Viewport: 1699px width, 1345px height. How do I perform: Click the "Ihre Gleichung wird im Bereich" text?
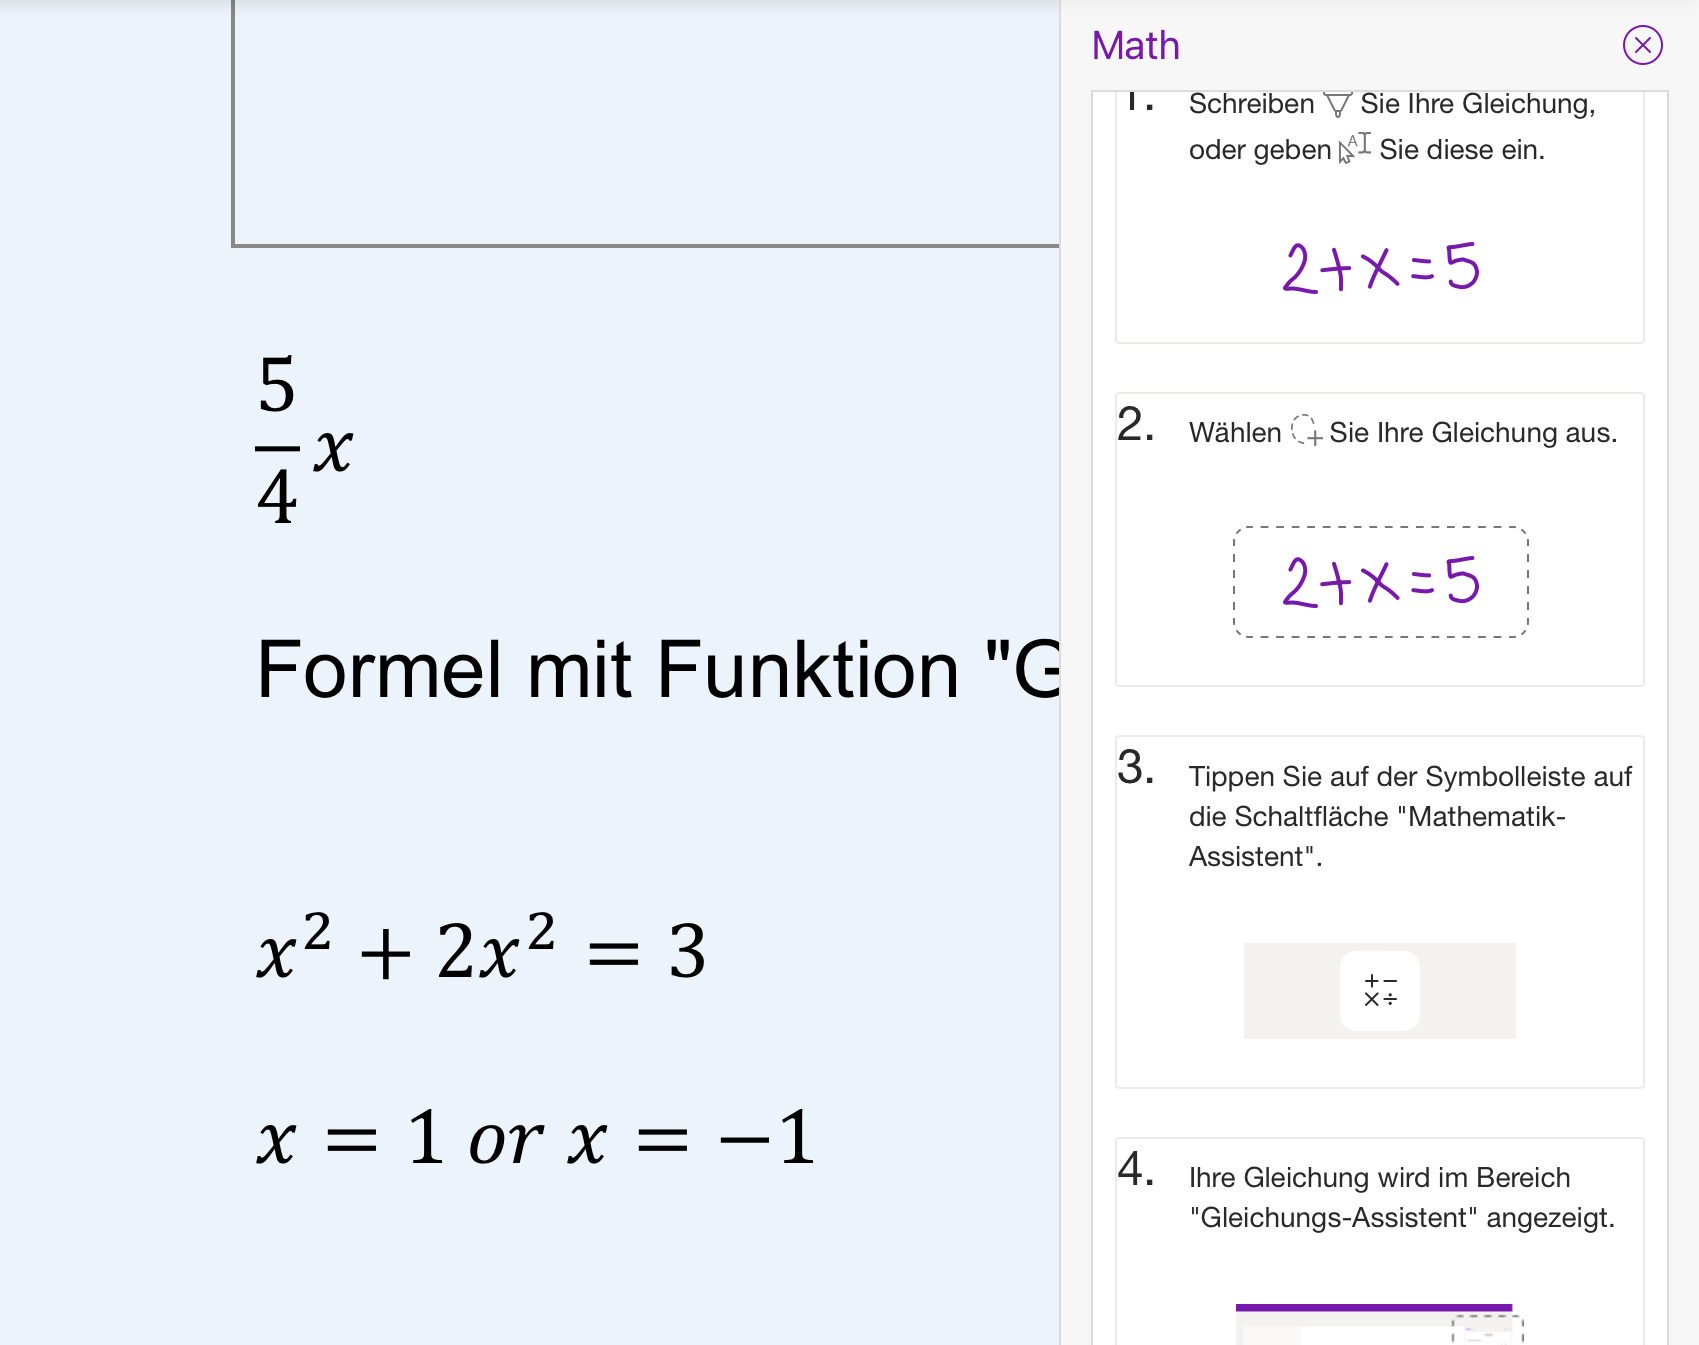[1379, 1178]
